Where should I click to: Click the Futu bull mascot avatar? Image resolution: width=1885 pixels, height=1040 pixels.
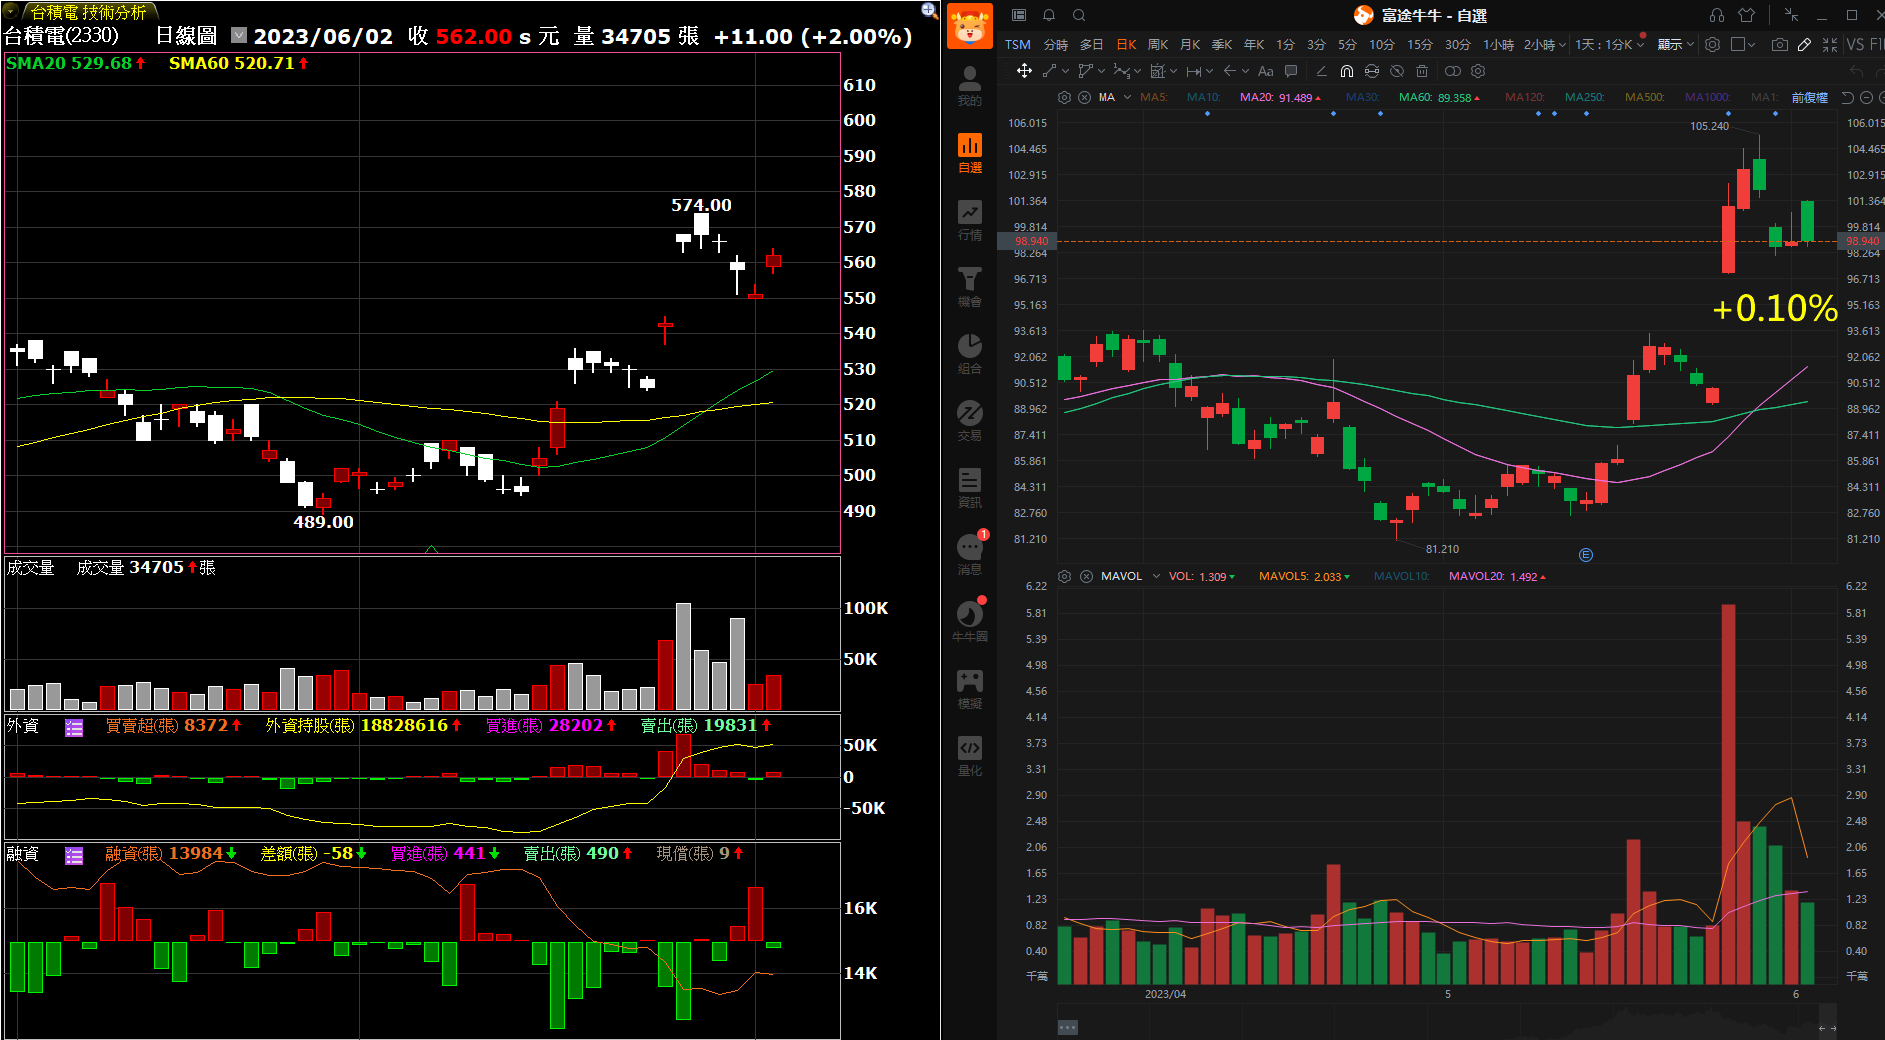[x=969, y=26]
